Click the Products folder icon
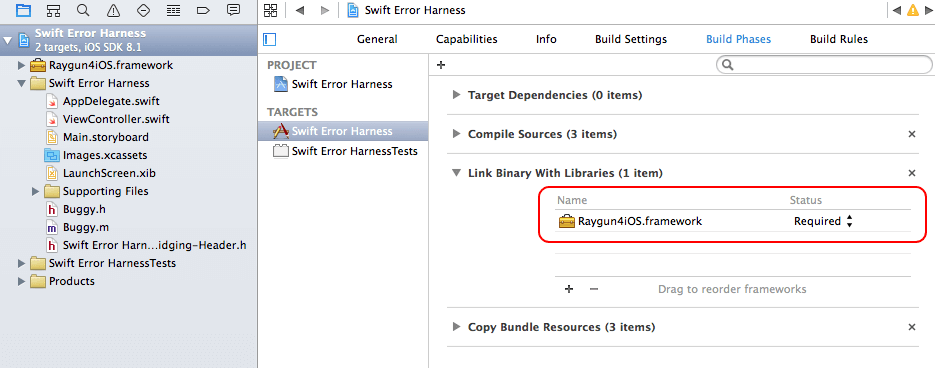The height and width of the screenshot is (368, 935). 38,281
